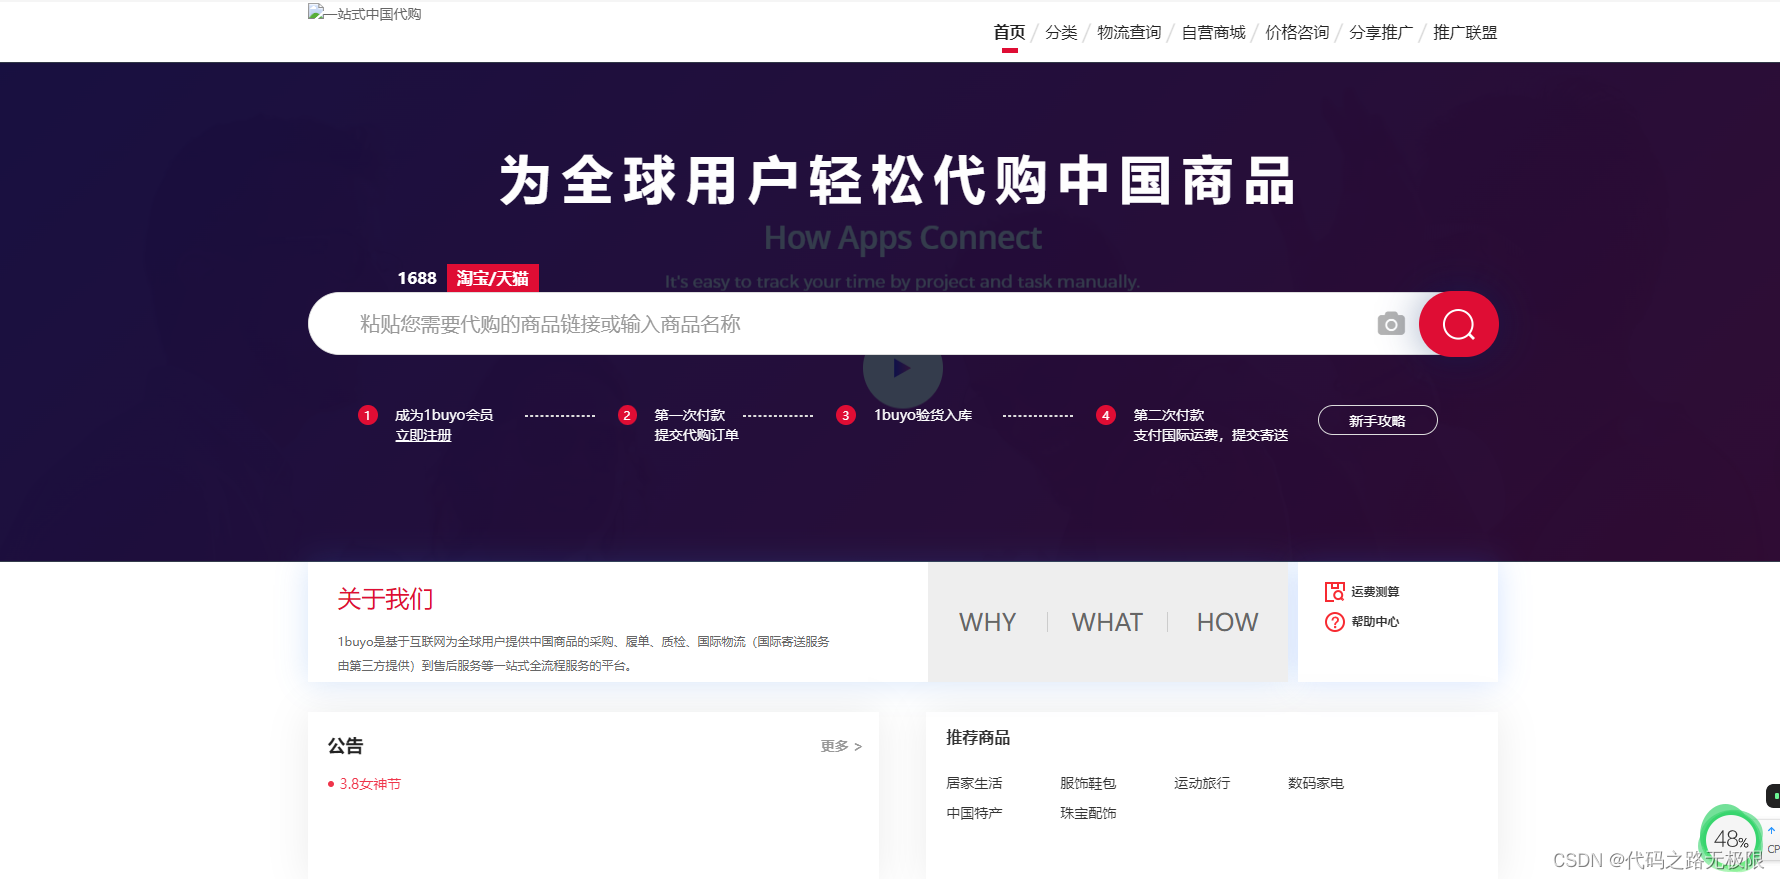Click the 公告 heading
This screenshot has height=879, width=1780.
pyautogui.click(x=345, y=746)
